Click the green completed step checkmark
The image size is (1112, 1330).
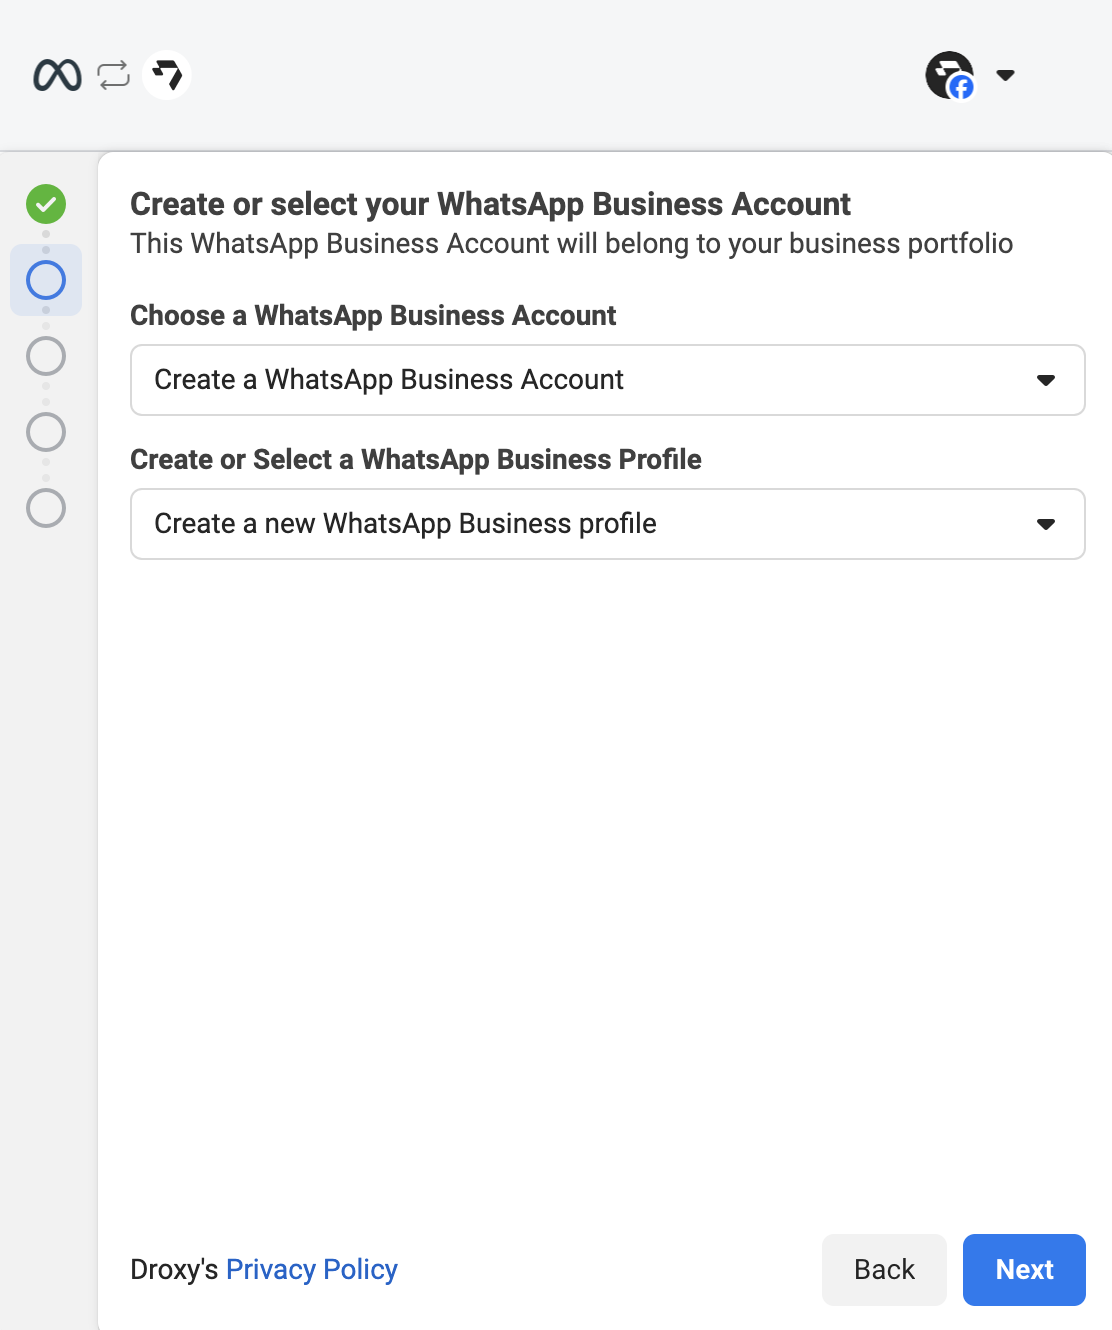click(x=46, y=204)
